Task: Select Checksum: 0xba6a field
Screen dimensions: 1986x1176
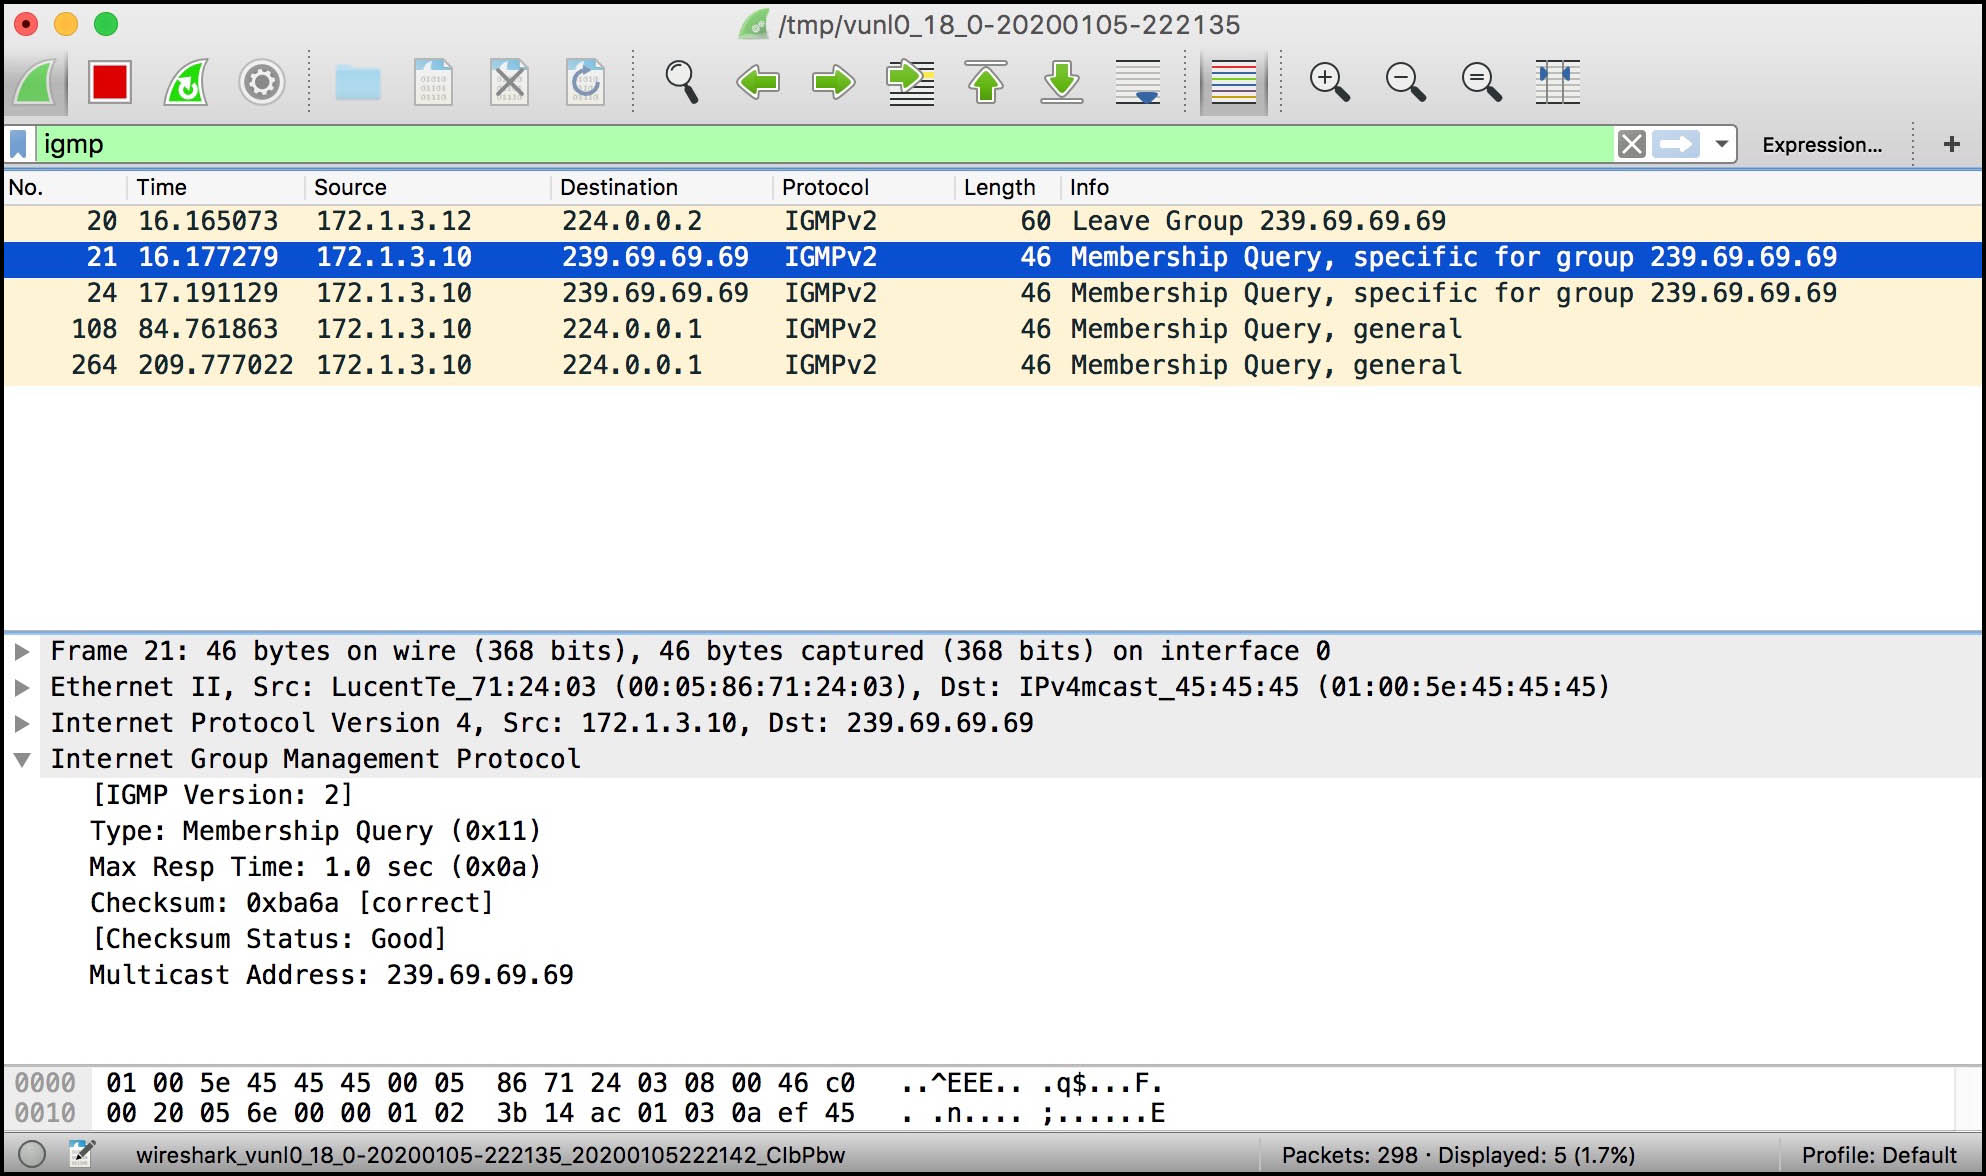Action: 292,903
